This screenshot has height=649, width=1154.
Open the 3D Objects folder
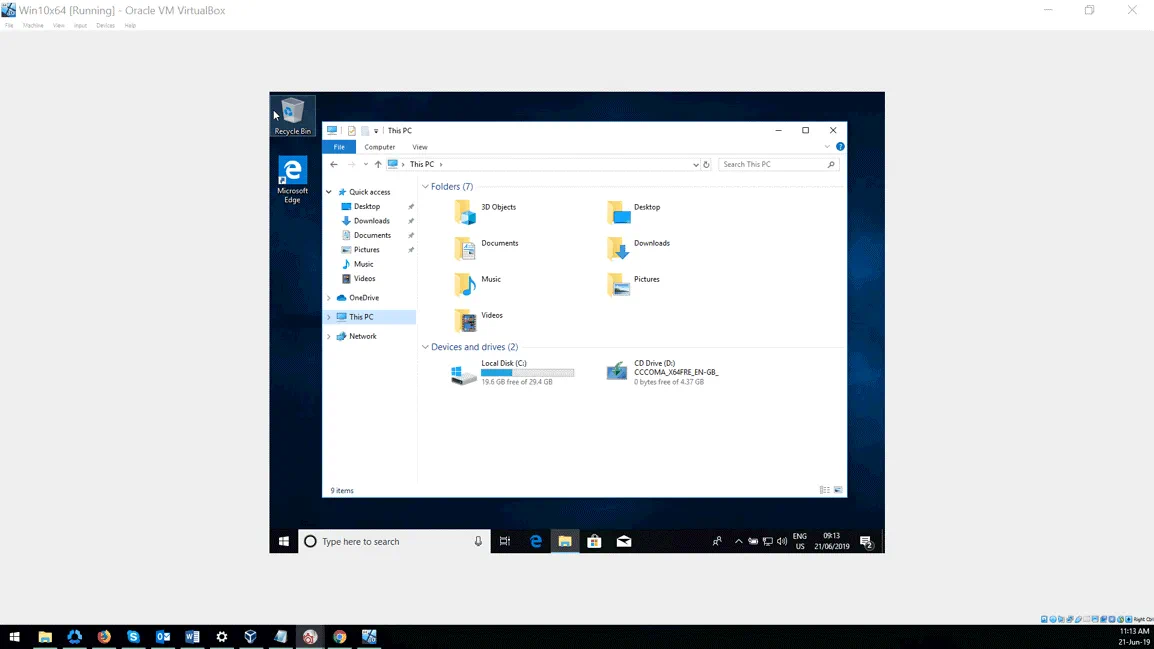466,210
